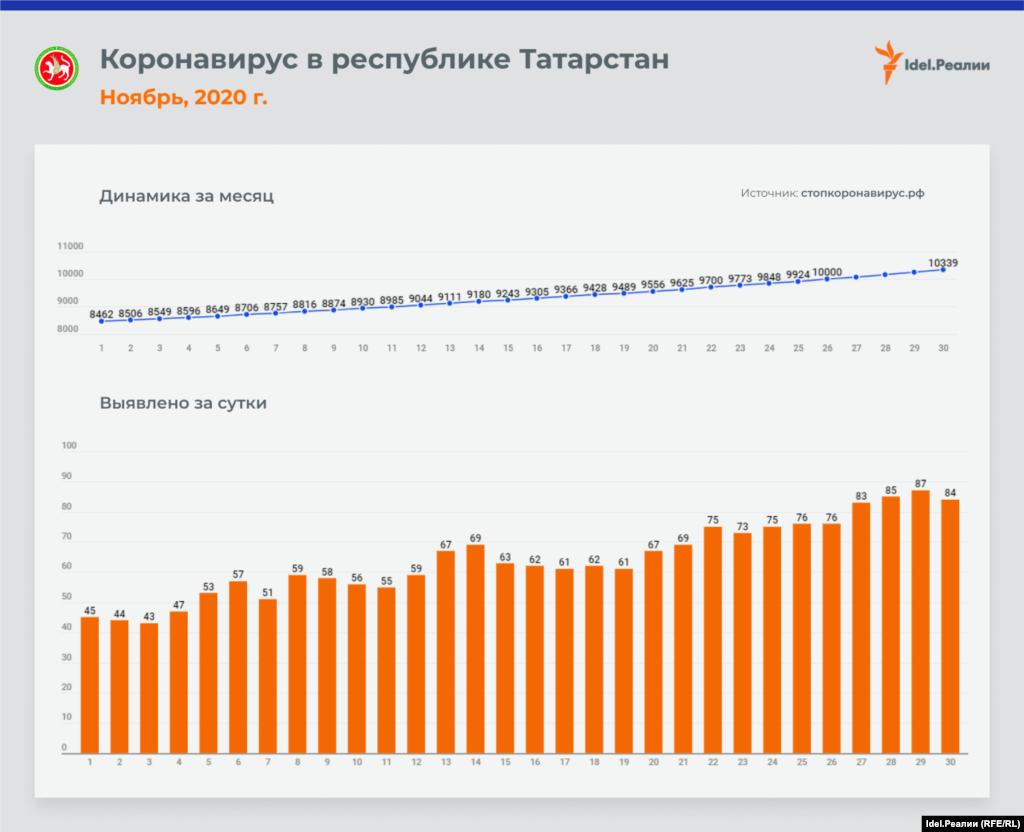Click the 'Динамика за месяц' chart heading
The image size is (1024, 832).
click(x=186, y=196)
